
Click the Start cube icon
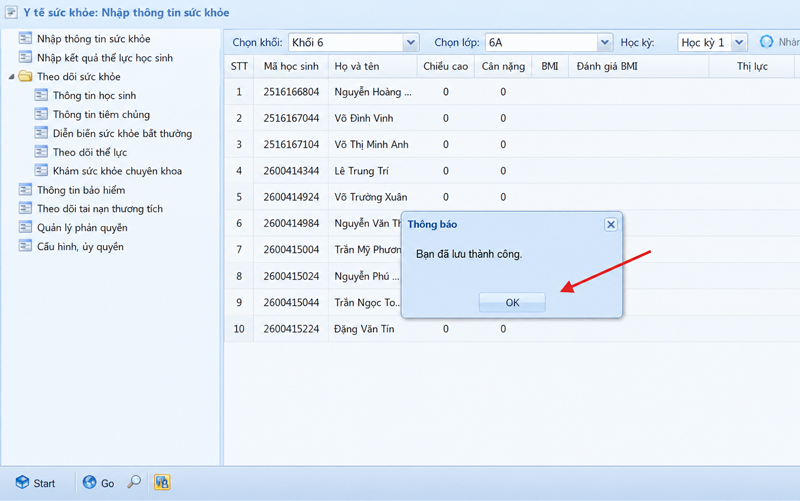22,482
